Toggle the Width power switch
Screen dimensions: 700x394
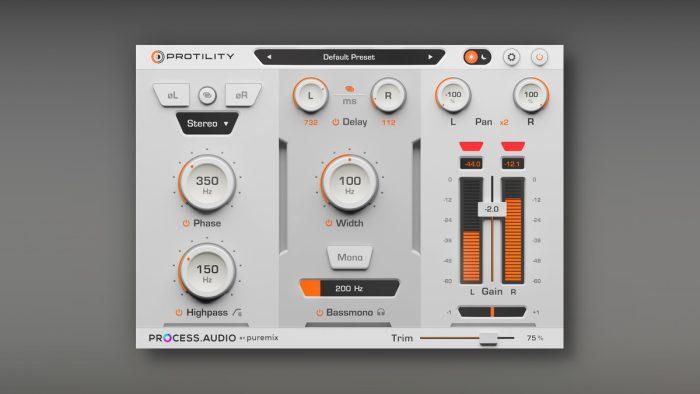pos(329,223)
